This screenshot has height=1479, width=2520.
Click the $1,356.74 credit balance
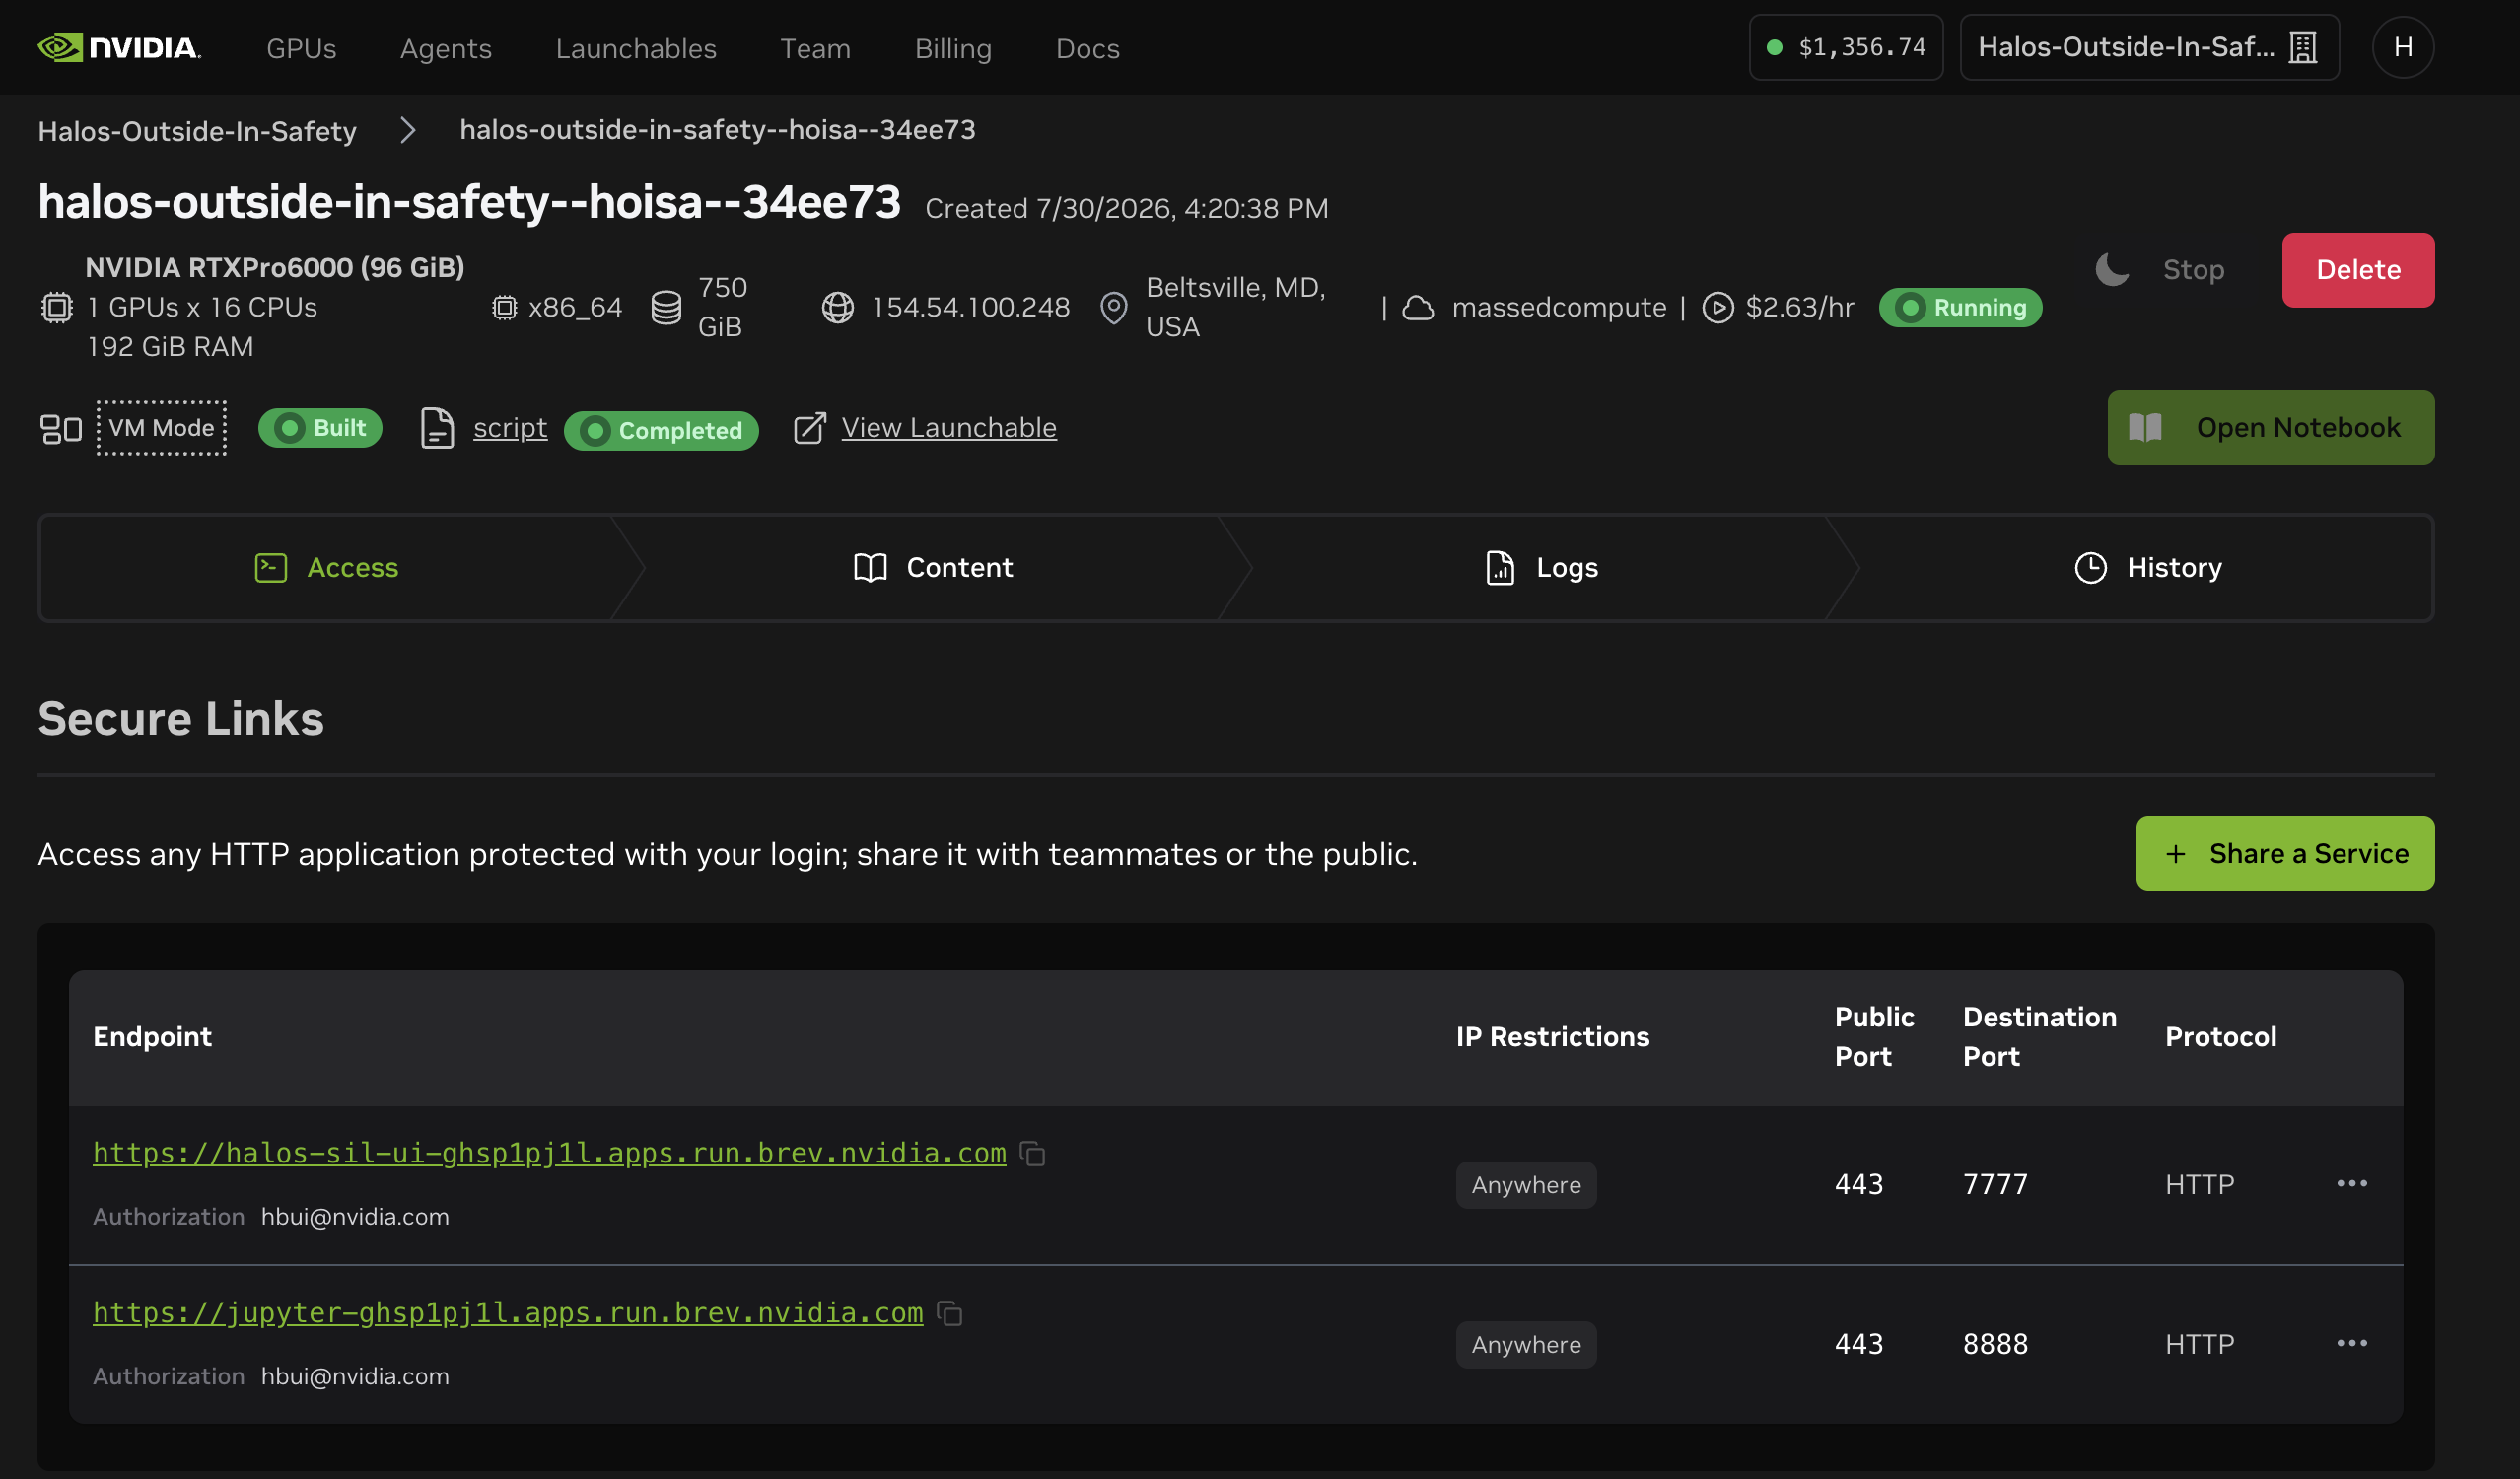click(1846, 47)
